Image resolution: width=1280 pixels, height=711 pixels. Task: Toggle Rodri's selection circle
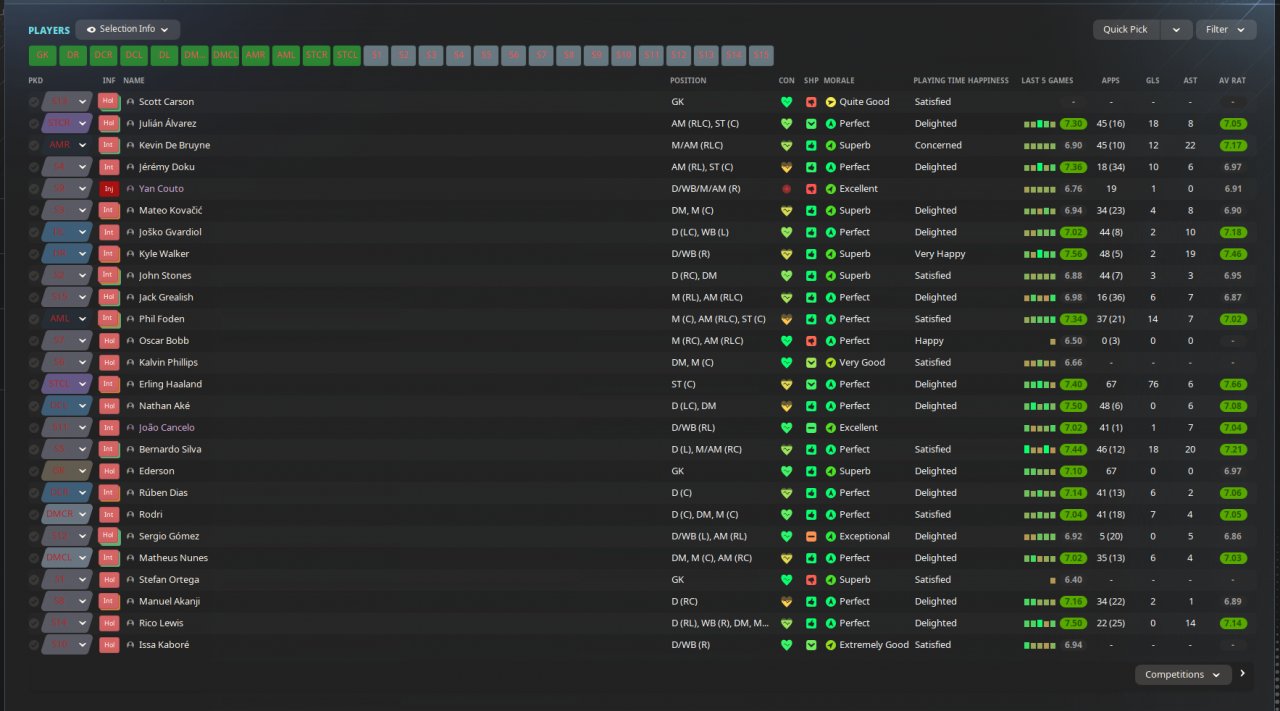coord(34,514)
